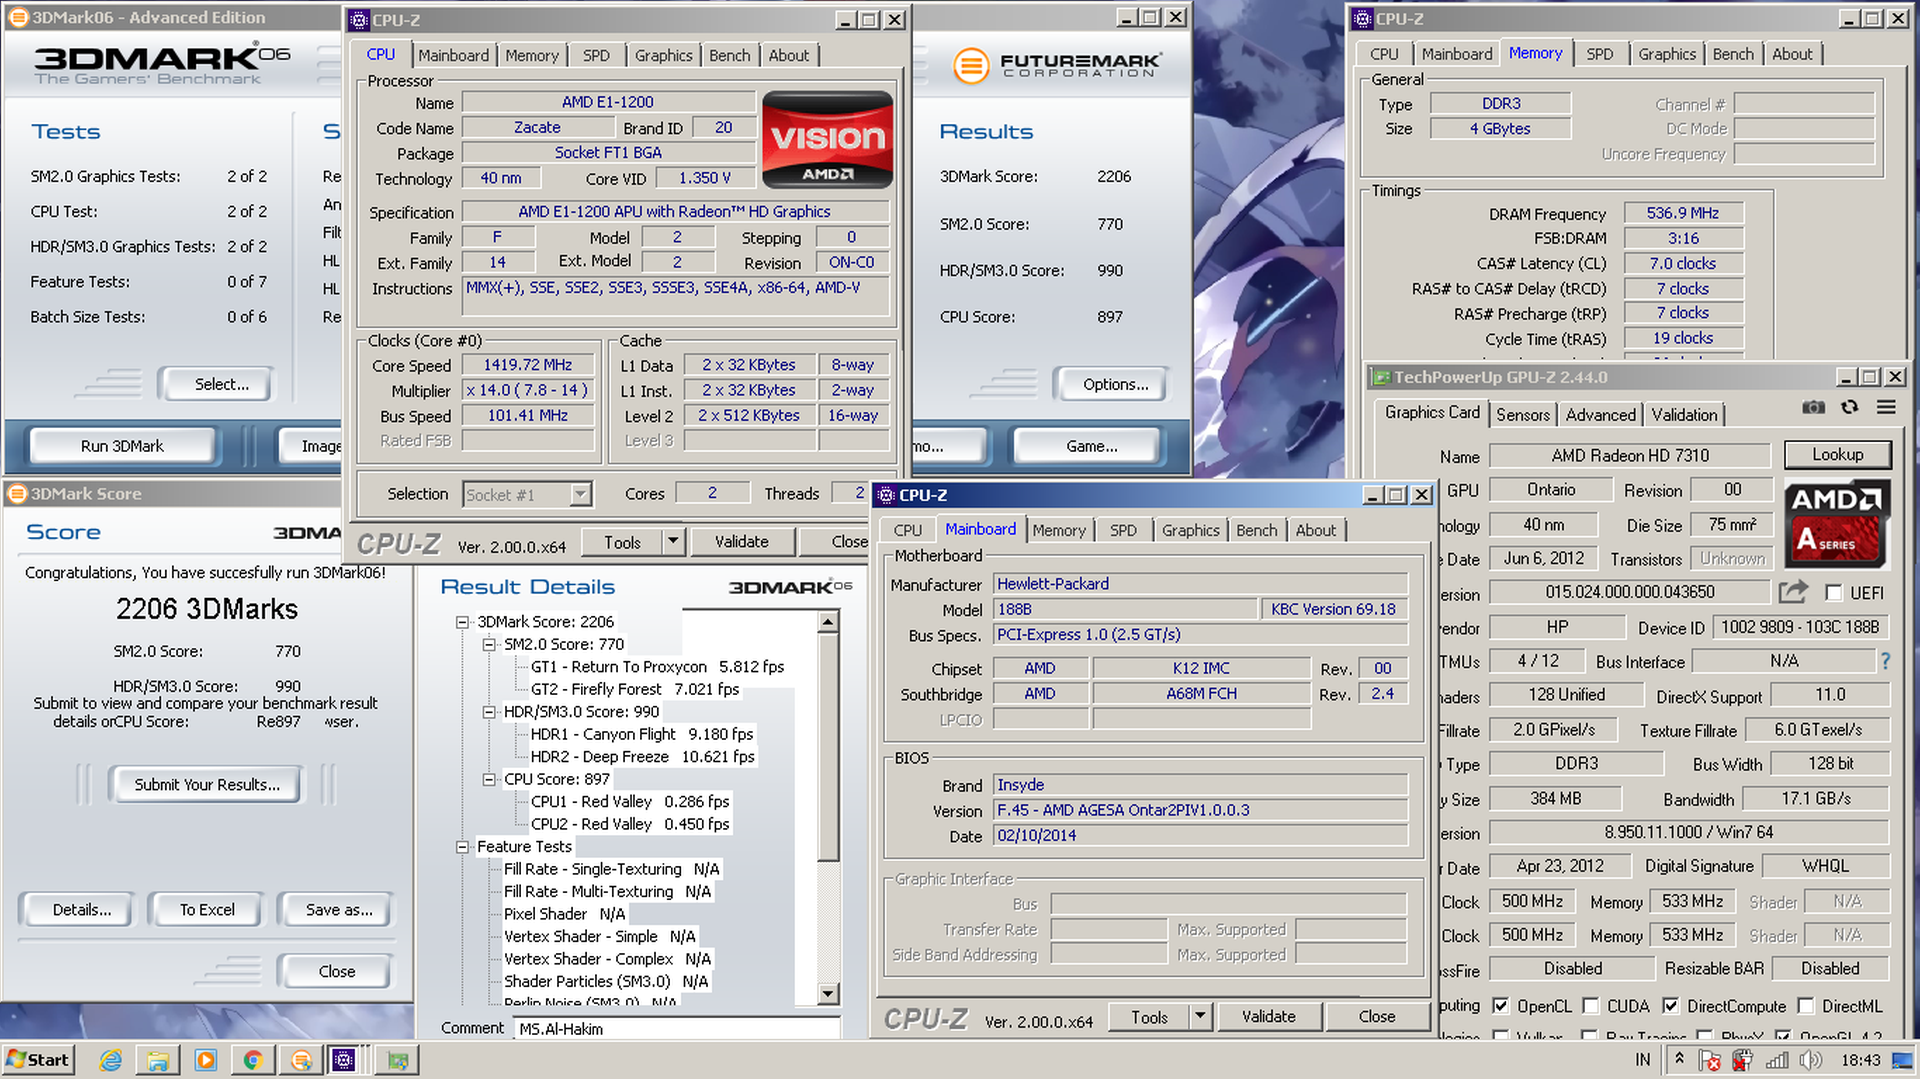The image size is (1920, 1079).
Task: Click the To Excel button
Action: click(207, 910)
